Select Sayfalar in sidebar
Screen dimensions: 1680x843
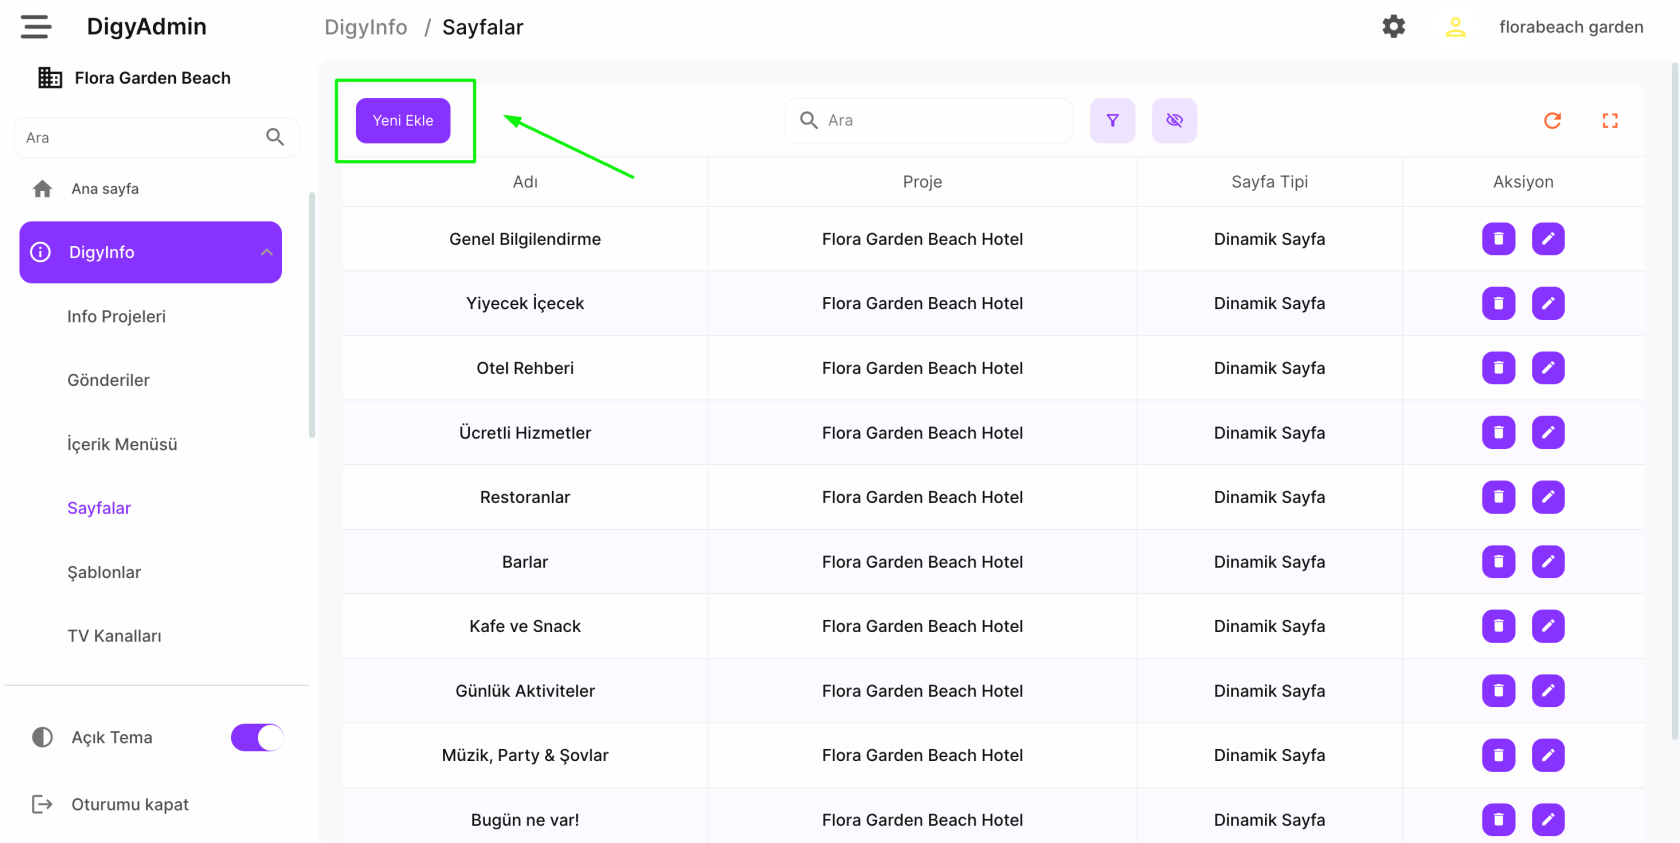(x=99, y=508)
